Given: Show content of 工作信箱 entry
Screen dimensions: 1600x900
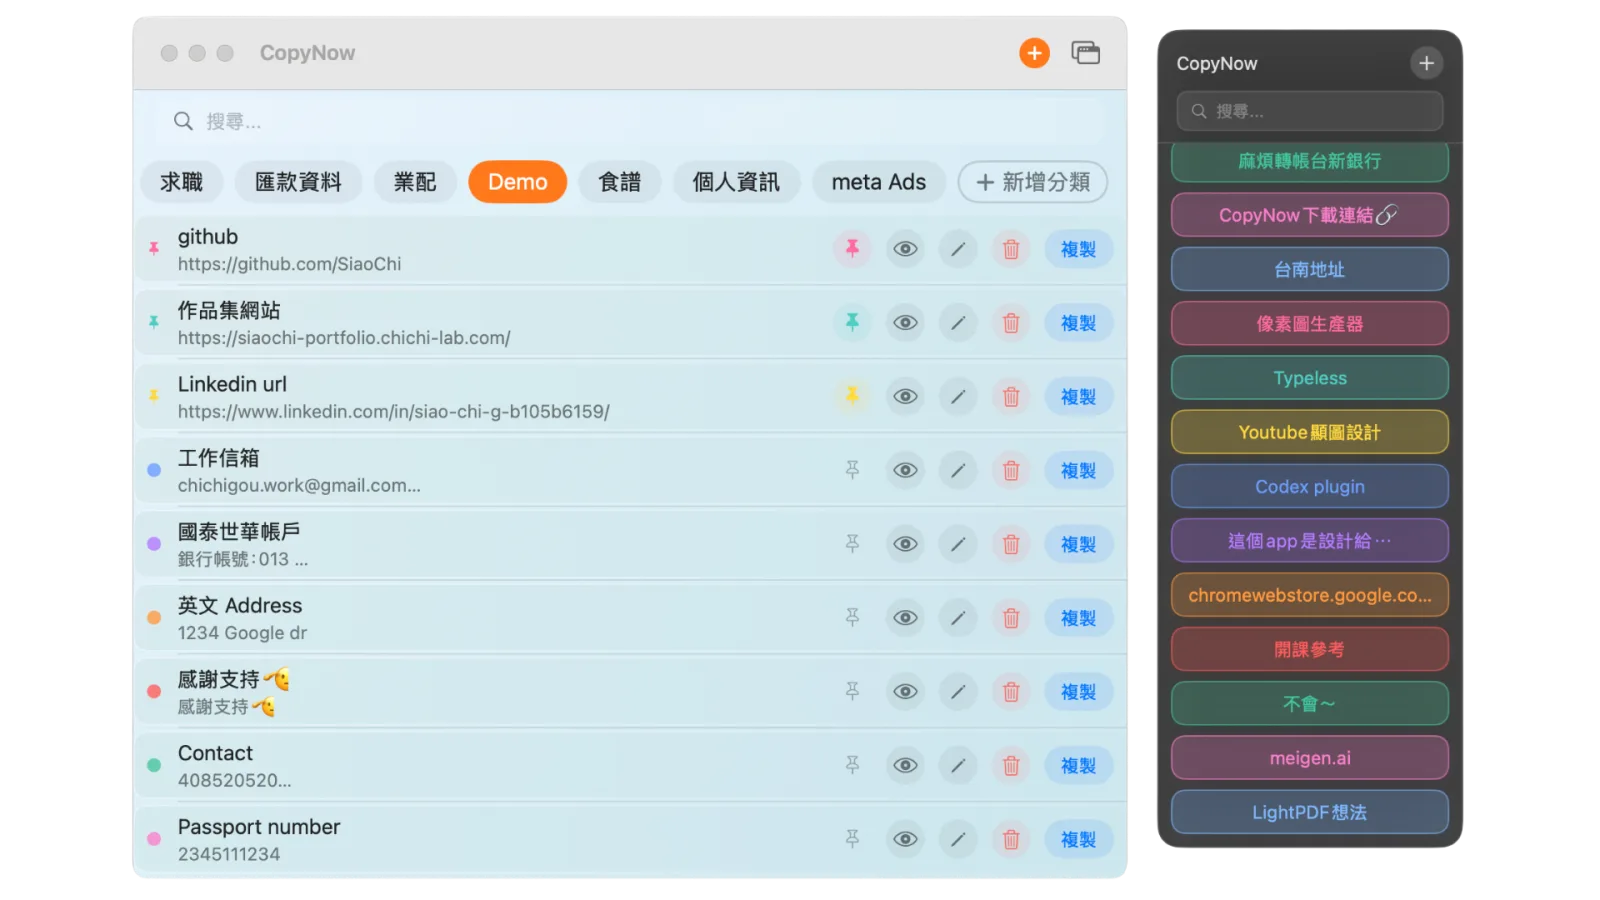Looking at the screenshot, I should pos(905,470).
